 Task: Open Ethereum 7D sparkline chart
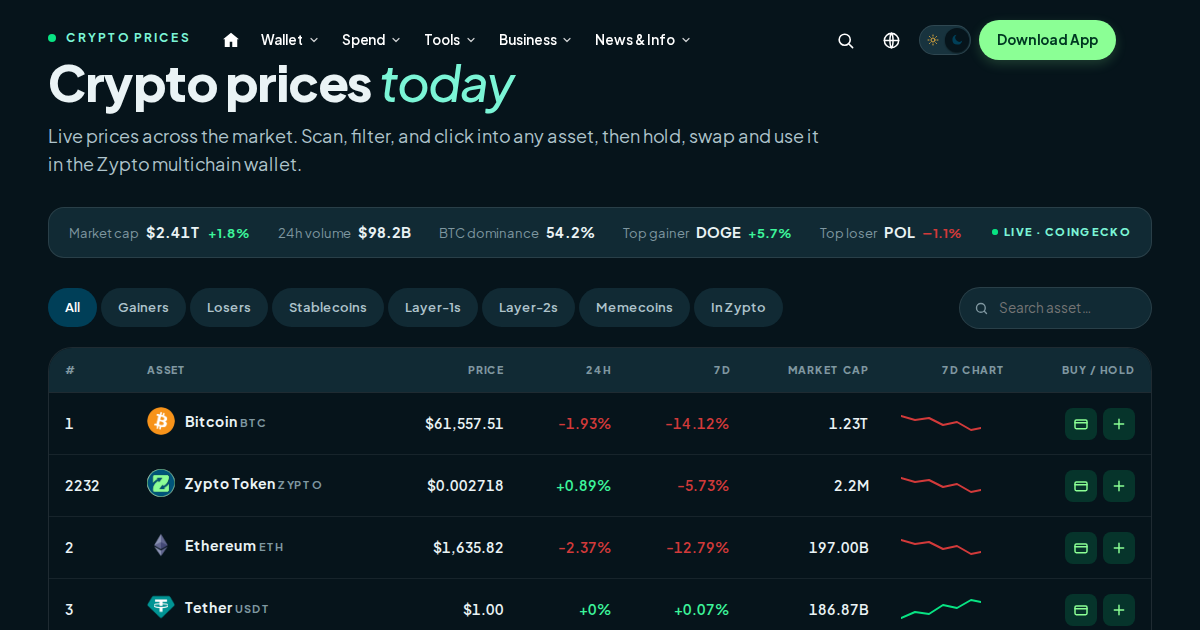point(941,546)
